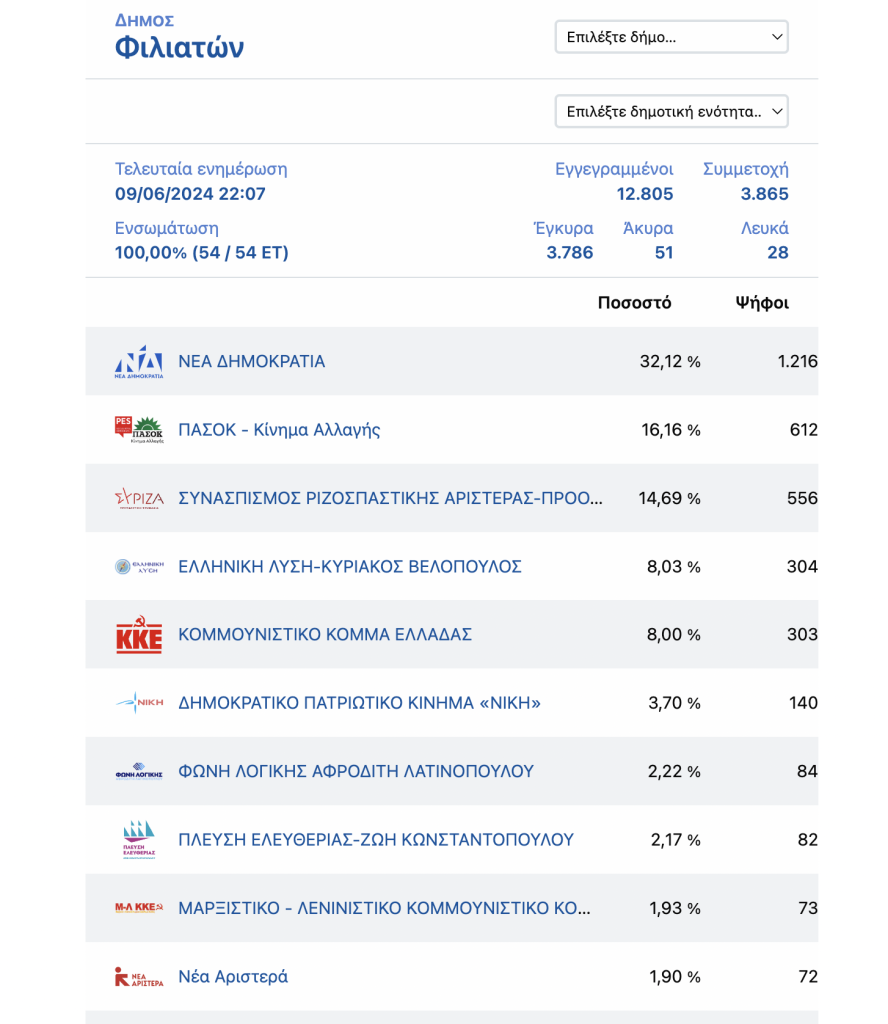Screen dimensions: 888x1024
Task: Open the 'Επιλέξτε δήμο...' dropdown
Action: (x=671, y=37)
